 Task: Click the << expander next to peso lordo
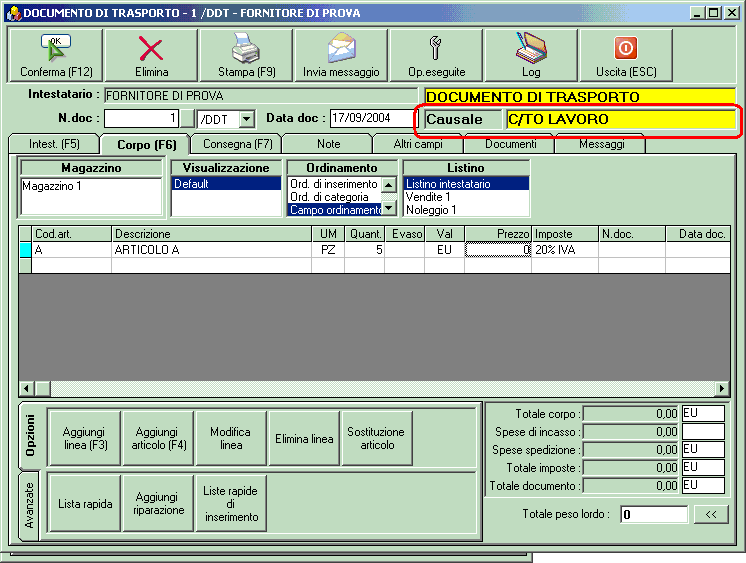click(x=710, y=514)
